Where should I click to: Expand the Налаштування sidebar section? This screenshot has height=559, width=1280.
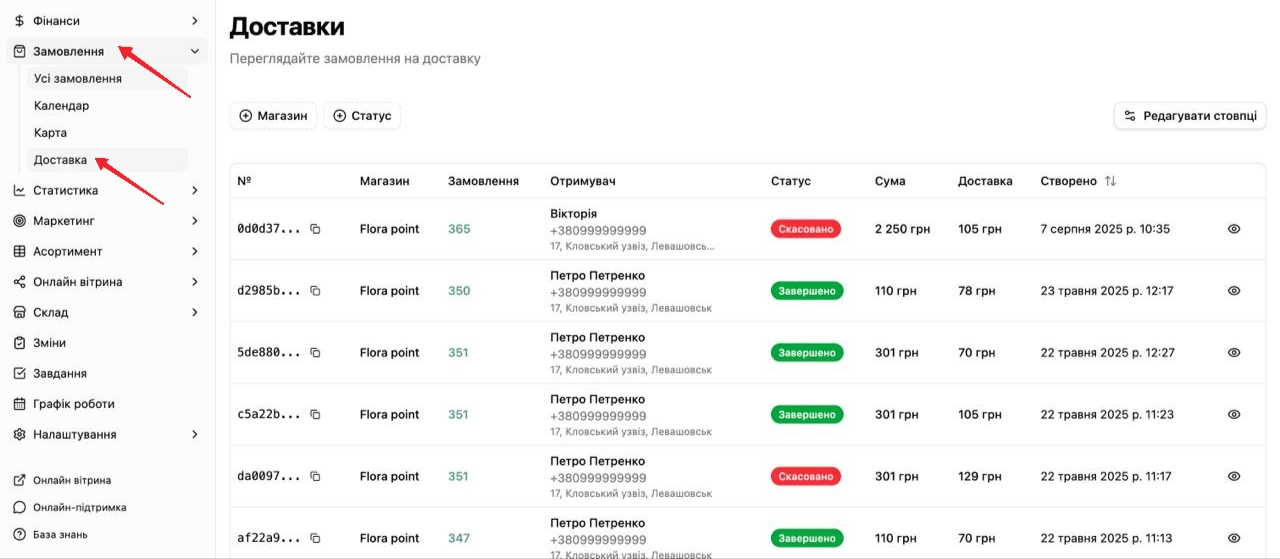click(x=195, y=435)
